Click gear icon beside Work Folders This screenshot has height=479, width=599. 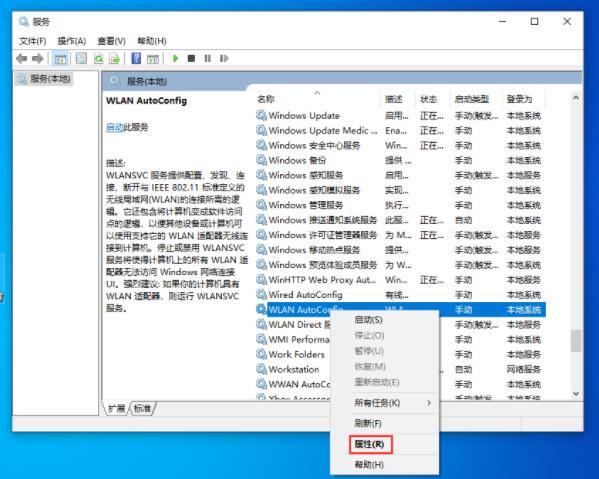[x=261, y=354]
